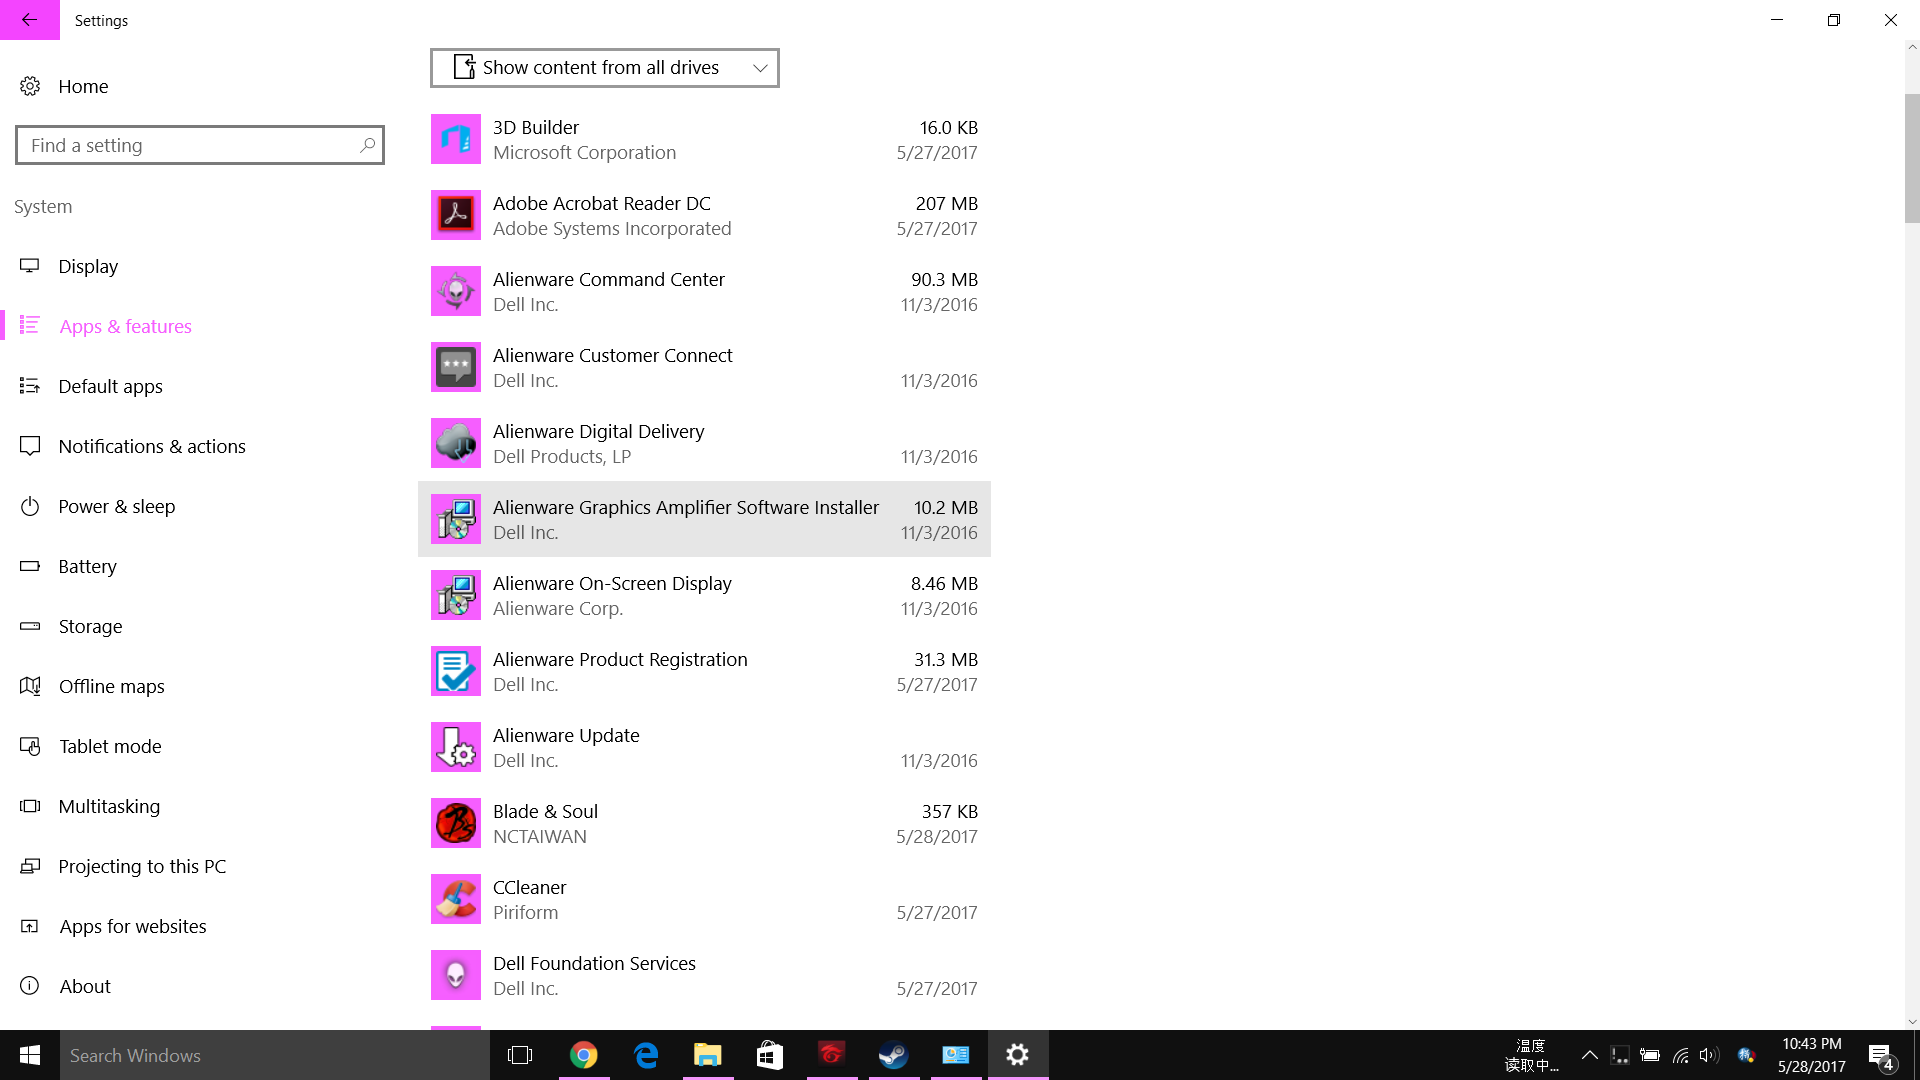This screenshot has width=1920, height=1080.
Task: Click the Alienware Product Registration icon
Action: [x=456, y=671]
